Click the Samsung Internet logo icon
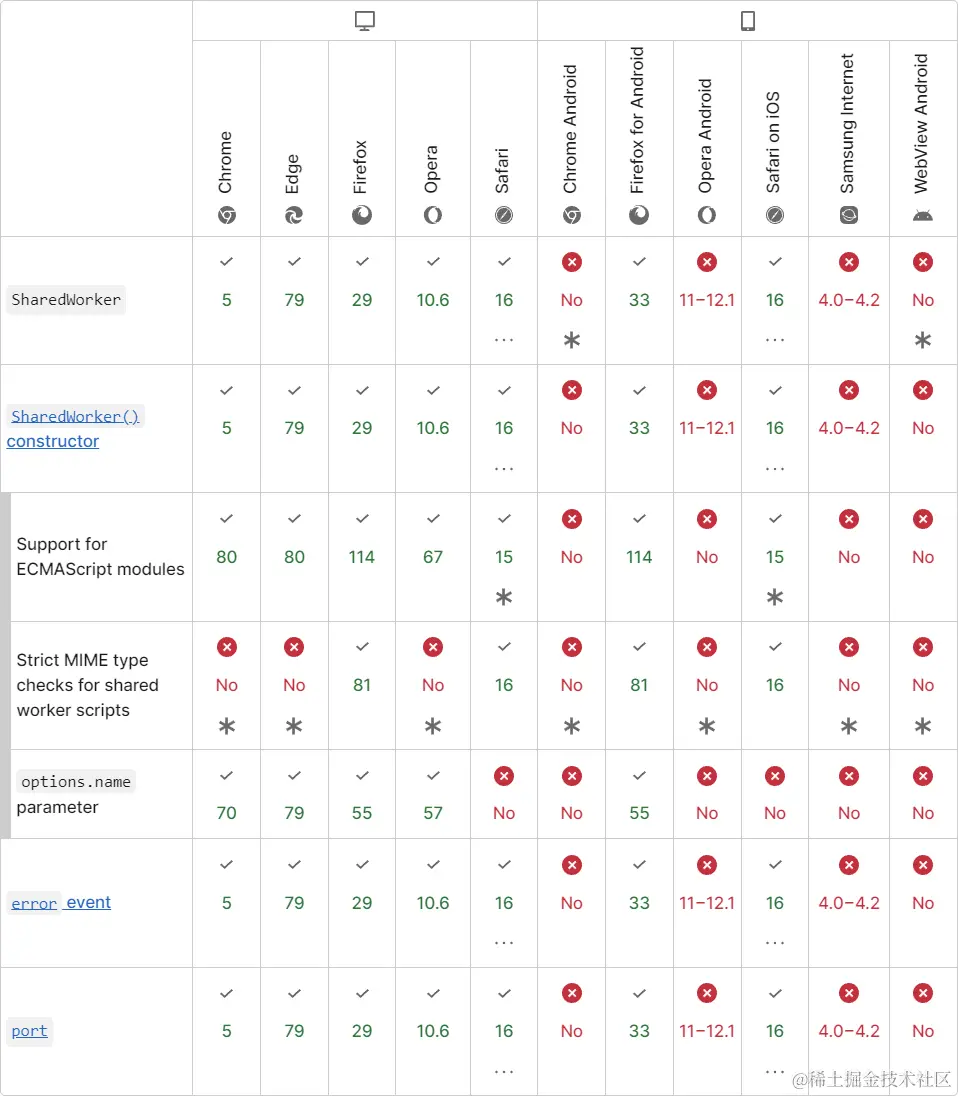 pyautogui.click(x=849, y=214)
